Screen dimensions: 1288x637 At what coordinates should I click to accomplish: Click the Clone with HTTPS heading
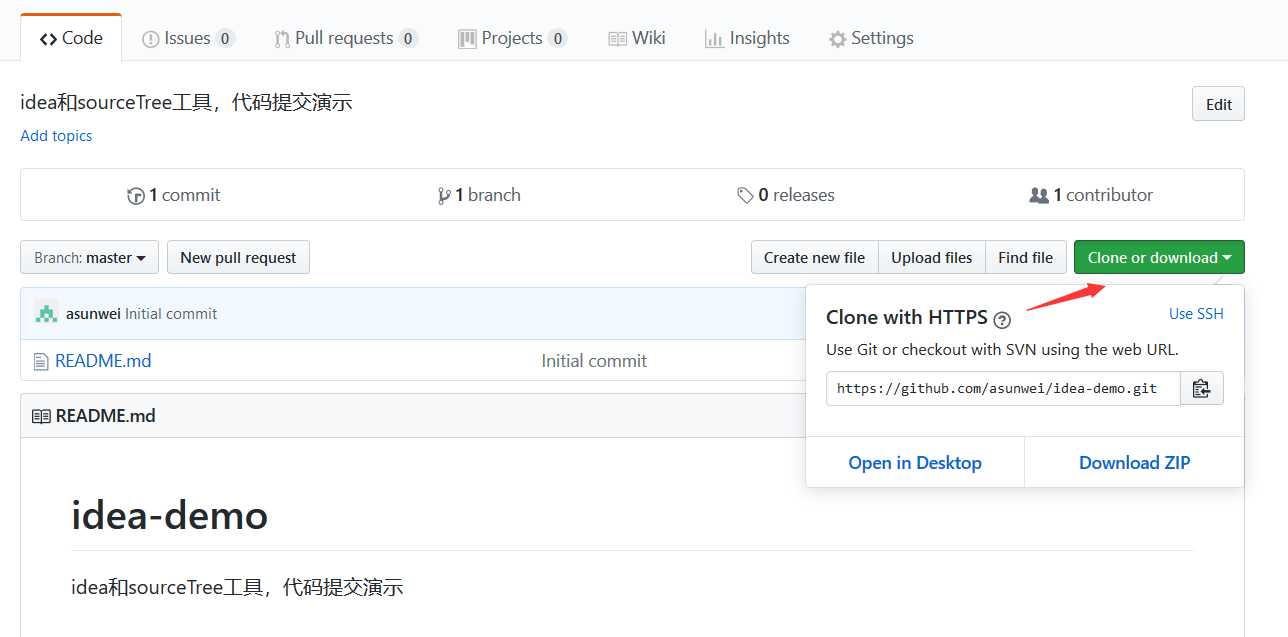pos(907,318)
